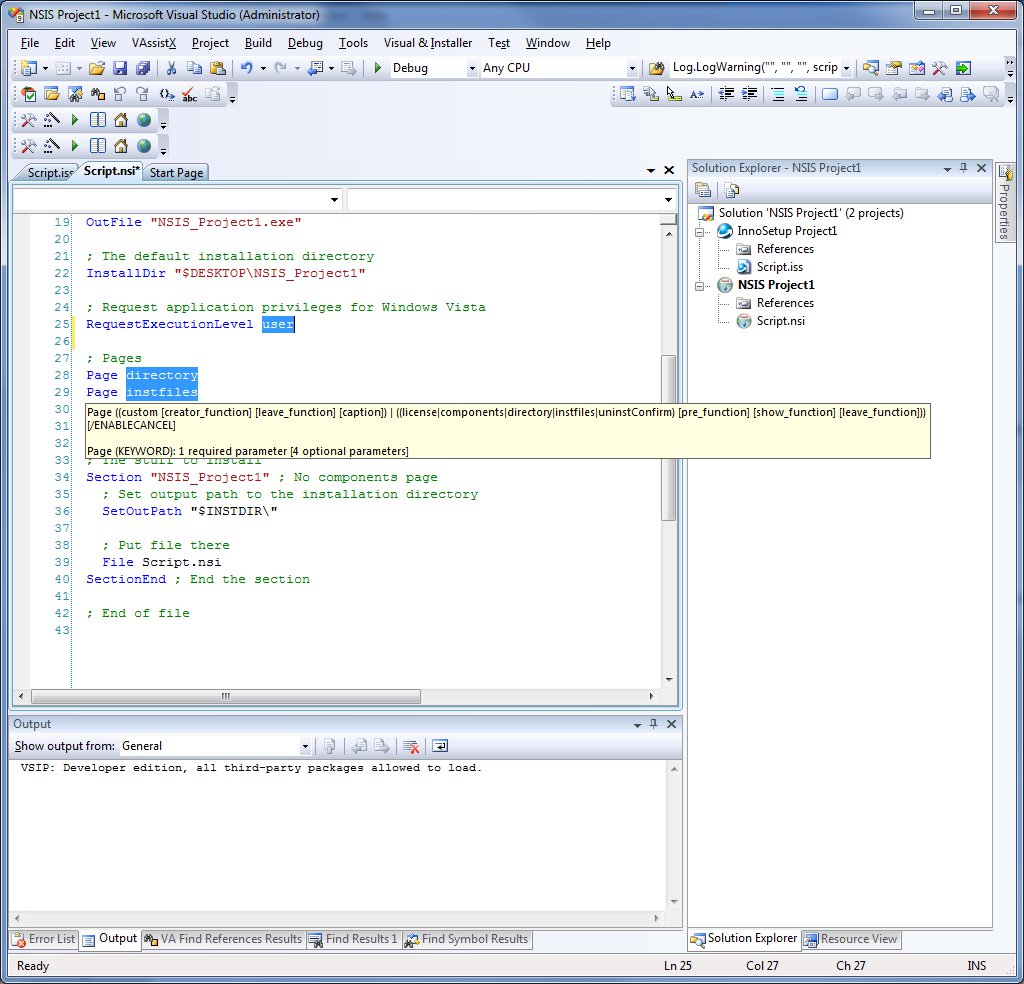This screenshot has width=1024, height=984.
Task: Start debugging with the green play arrow
Action: [377, 68]
